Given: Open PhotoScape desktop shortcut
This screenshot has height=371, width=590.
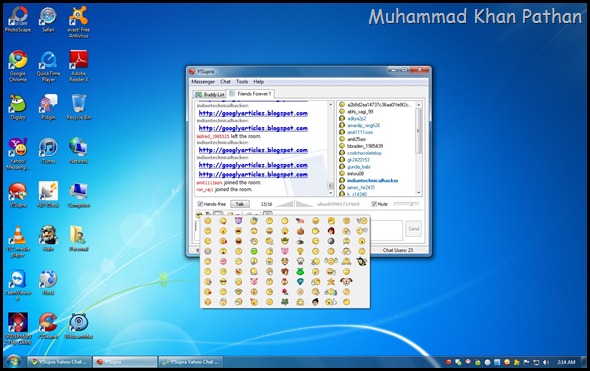Looking at the screenshot, I should (x=18, y=19).
